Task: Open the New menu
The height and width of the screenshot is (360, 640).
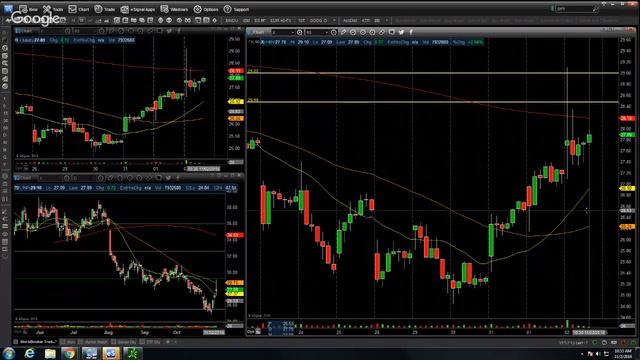Action: 29,9
